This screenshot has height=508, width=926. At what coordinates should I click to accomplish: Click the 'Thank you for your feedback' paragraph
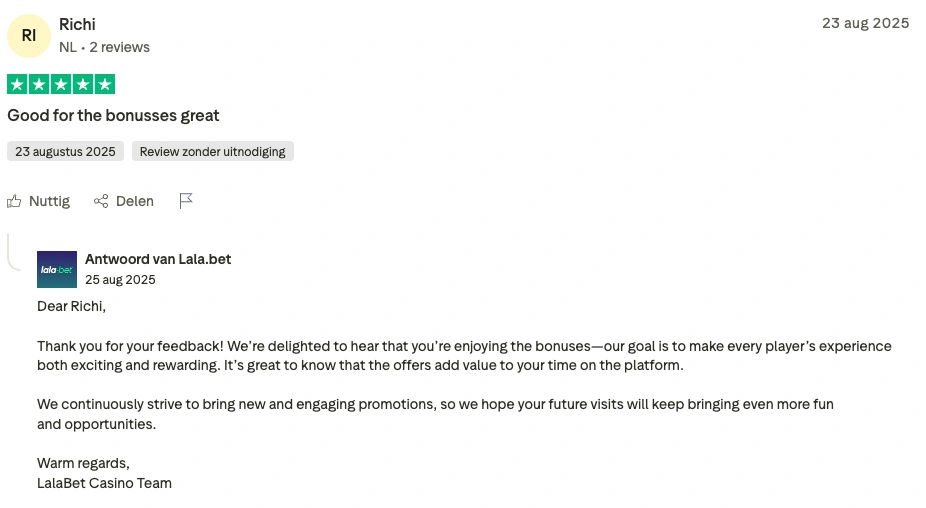(464, 356)
